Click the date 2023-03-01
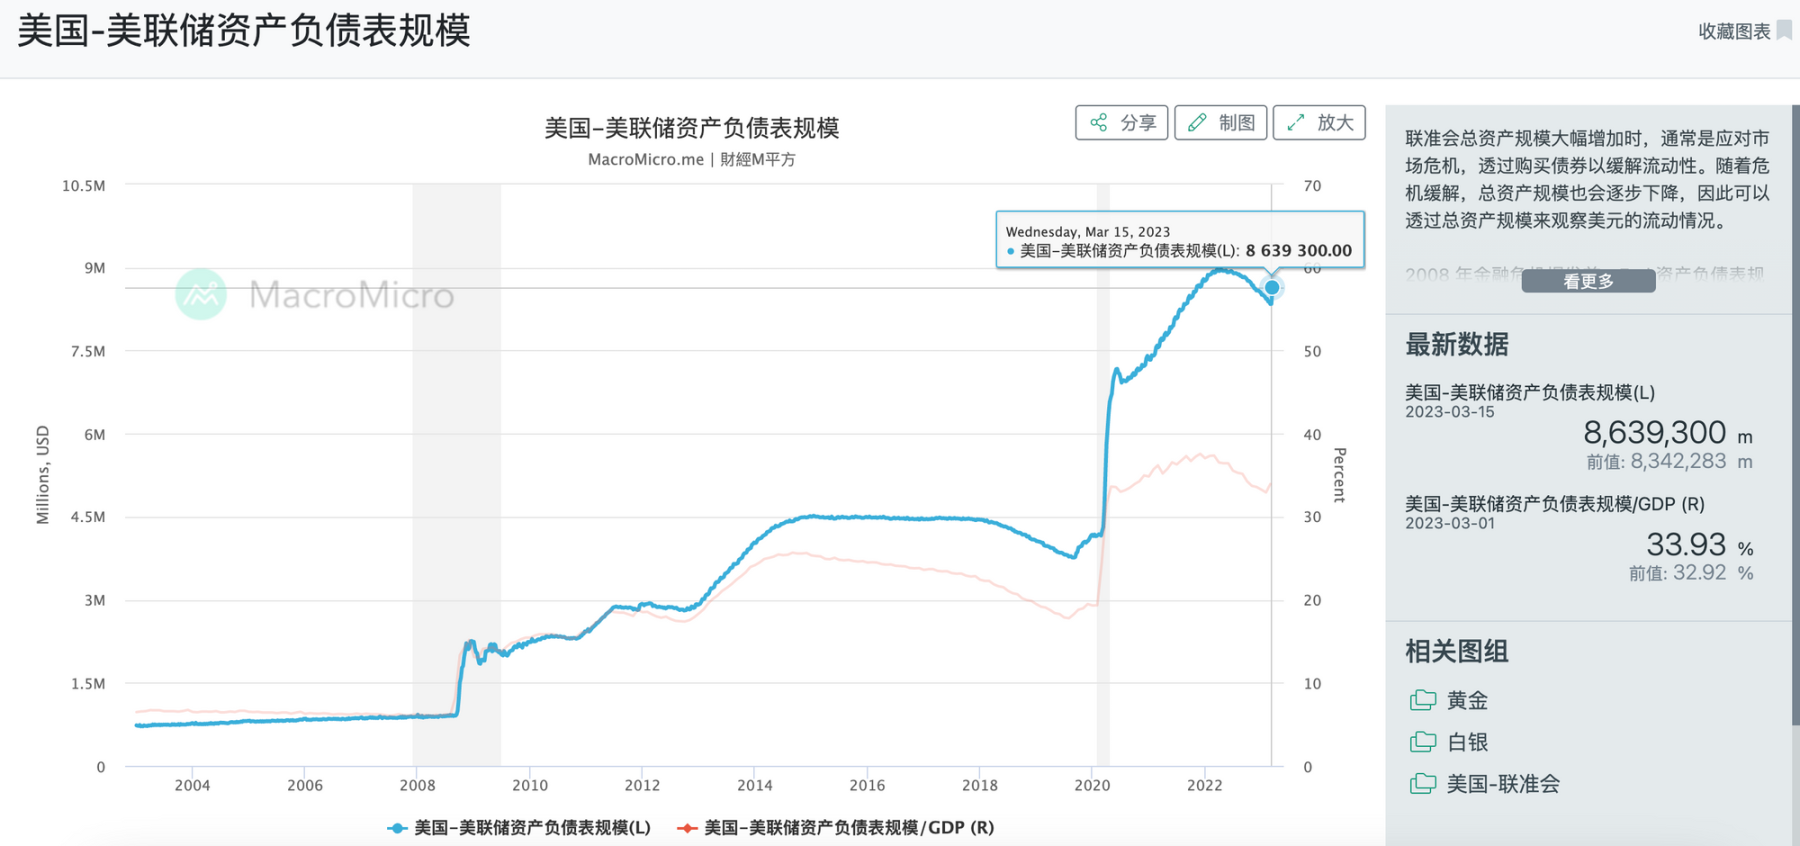This screenshot has height=846, width=1800. click(x=1449, y=524)
